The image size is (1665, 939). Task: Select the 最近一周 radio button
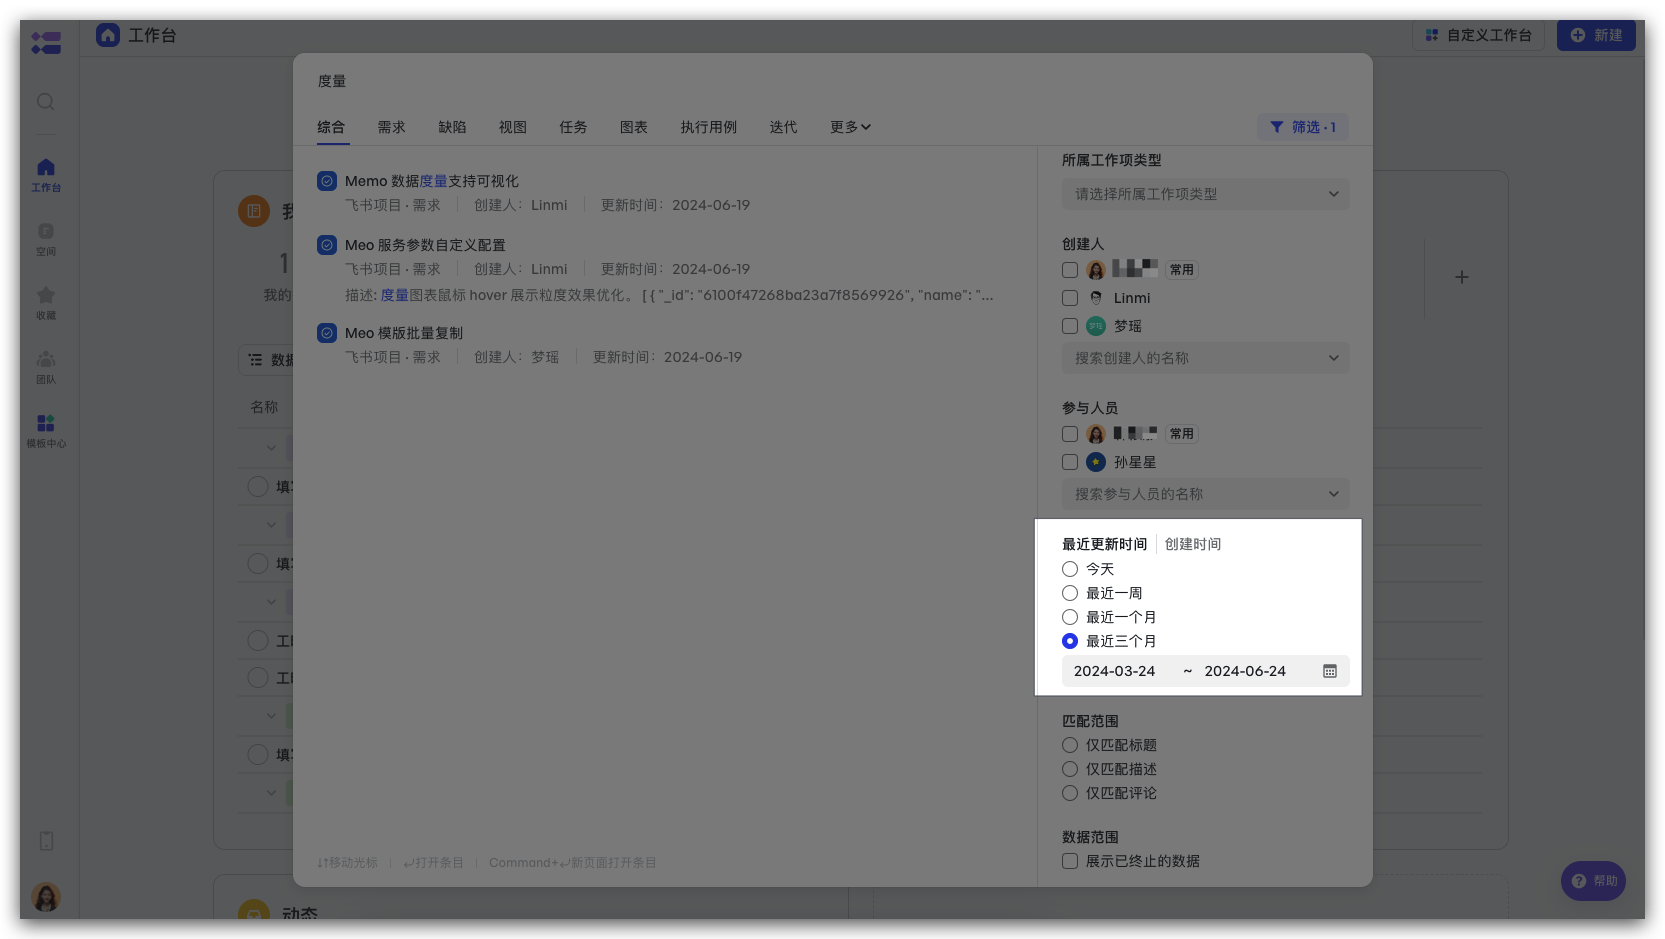(x=1070, y=593)
